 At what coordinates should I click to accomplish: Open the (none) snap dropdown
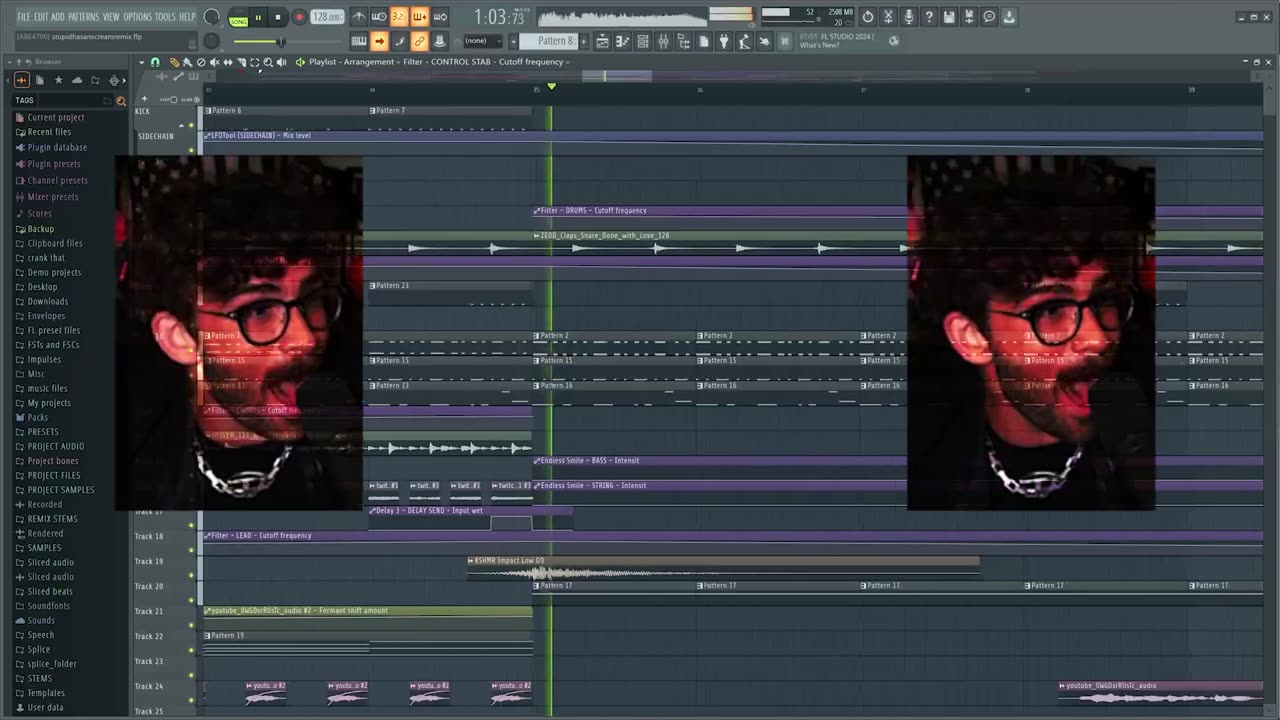483,41
